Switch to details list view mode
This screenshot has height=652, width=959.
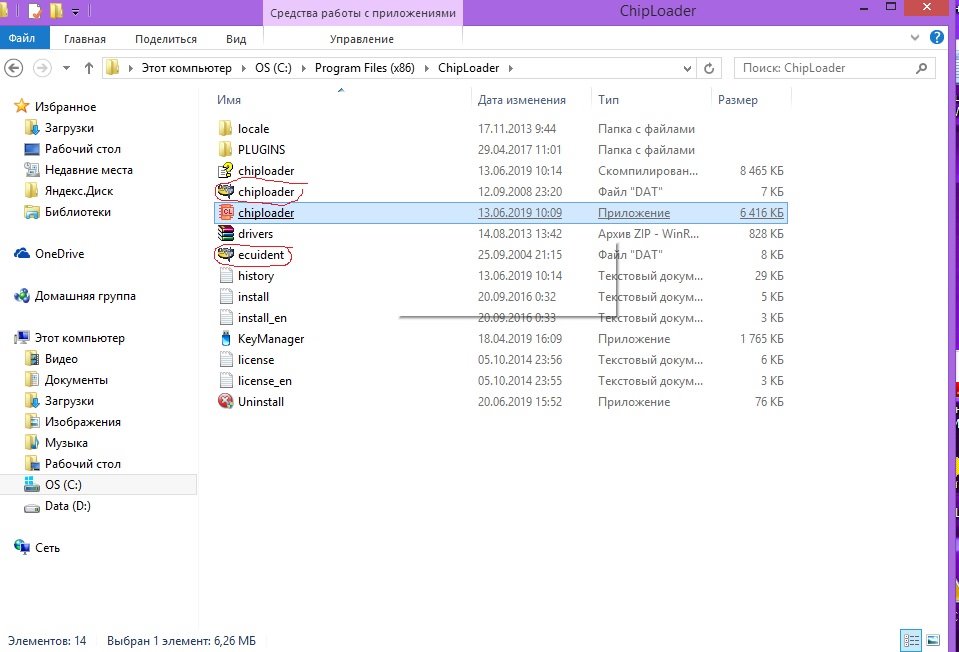pyautogui.click(x=911, y=639)
